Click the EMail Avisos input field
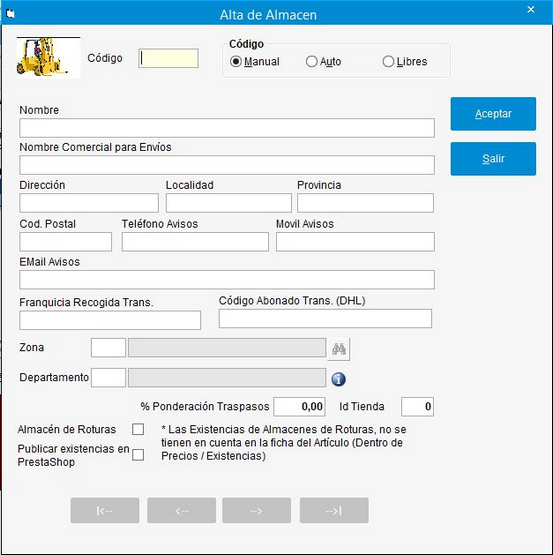This screenshot has width=553, height=555. (x=227, y=280)
